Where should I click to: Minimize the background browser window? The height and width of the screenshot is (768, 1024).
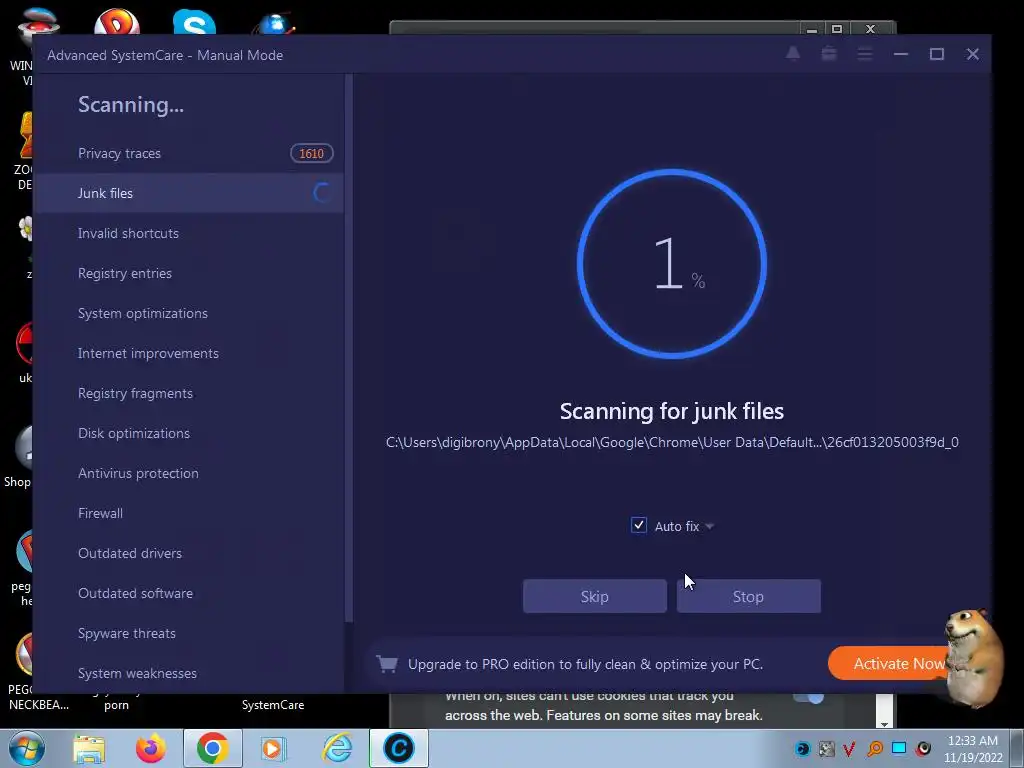(811, 29)
